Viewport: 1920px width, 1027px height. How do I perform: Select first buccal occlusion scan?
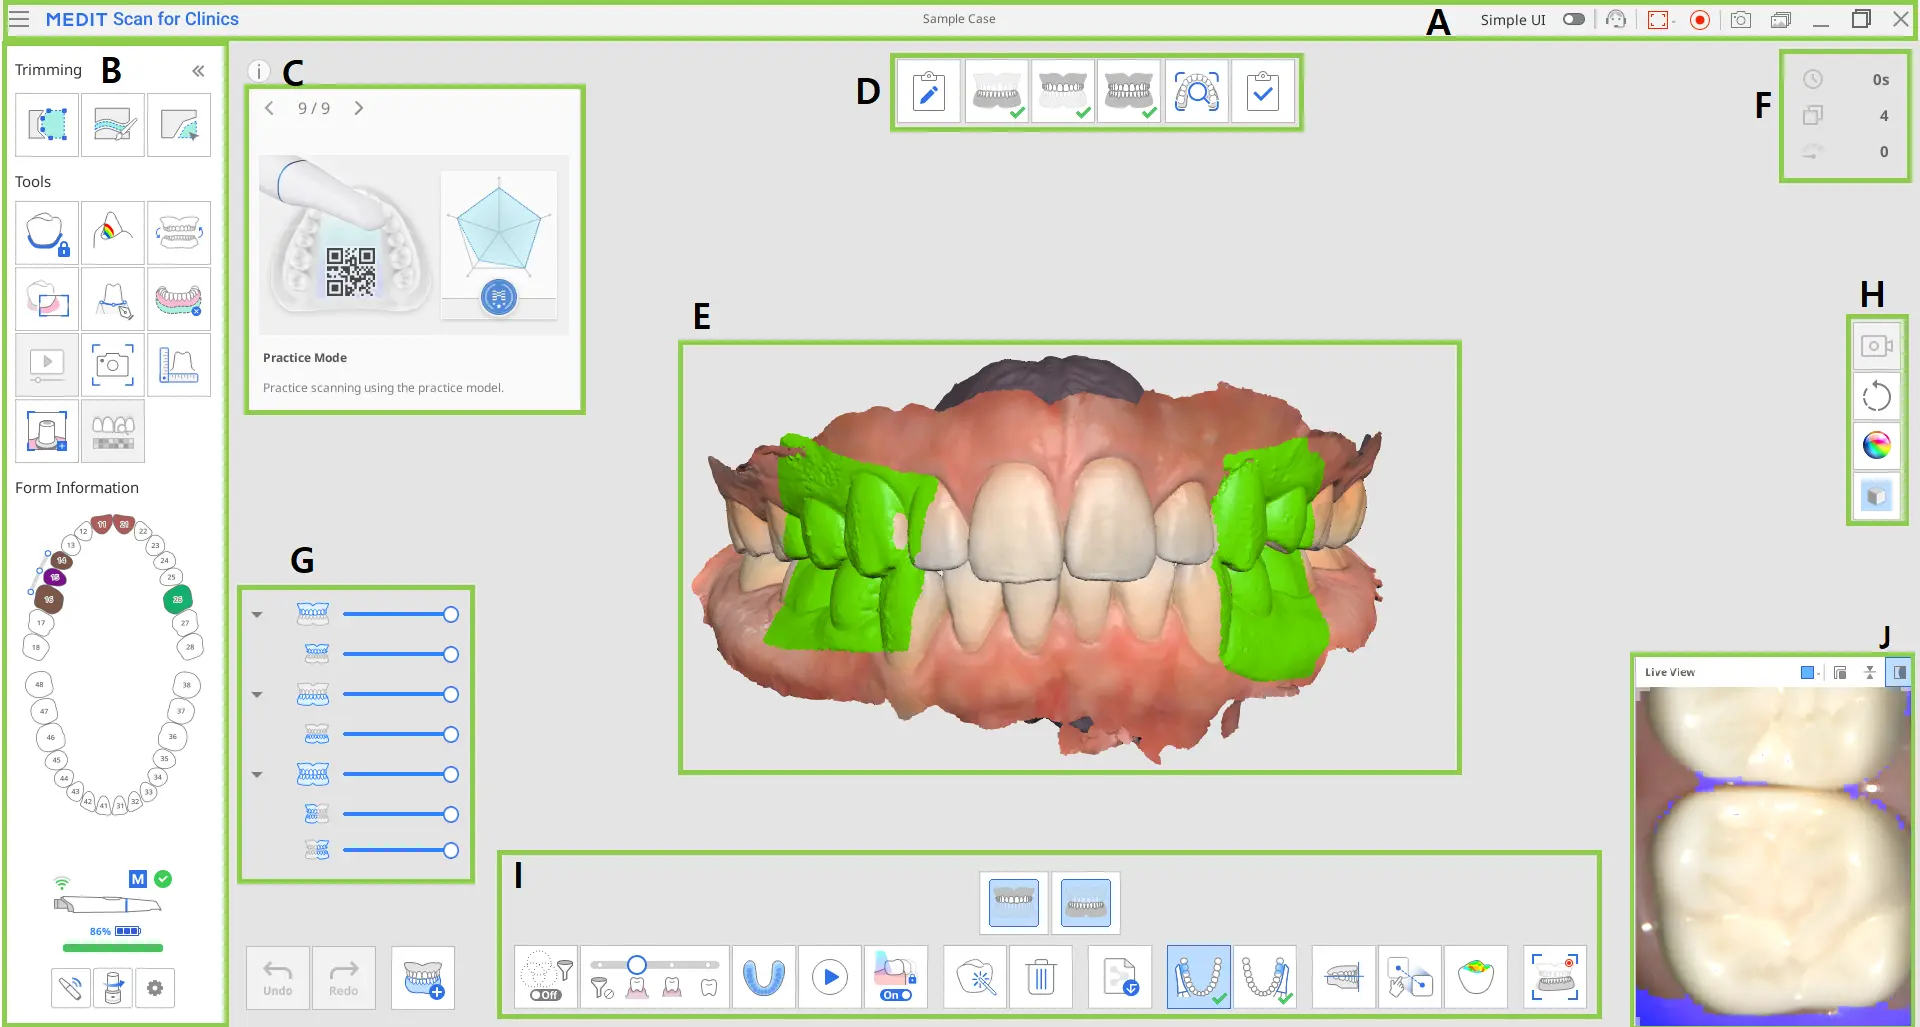coord(1199,978)
